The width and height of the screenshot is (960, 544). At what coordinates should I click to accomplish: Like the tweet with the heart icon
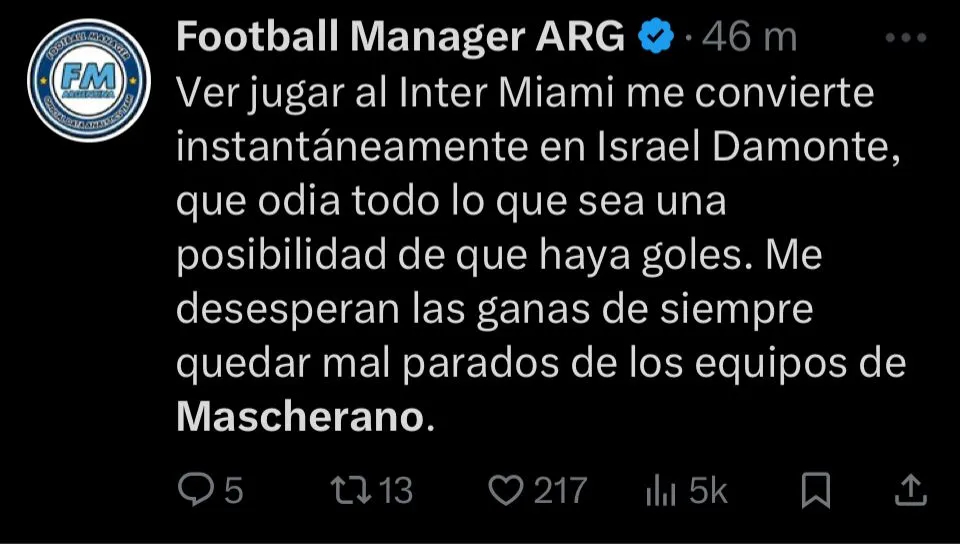pyautogui.click(x=506, y=490)
